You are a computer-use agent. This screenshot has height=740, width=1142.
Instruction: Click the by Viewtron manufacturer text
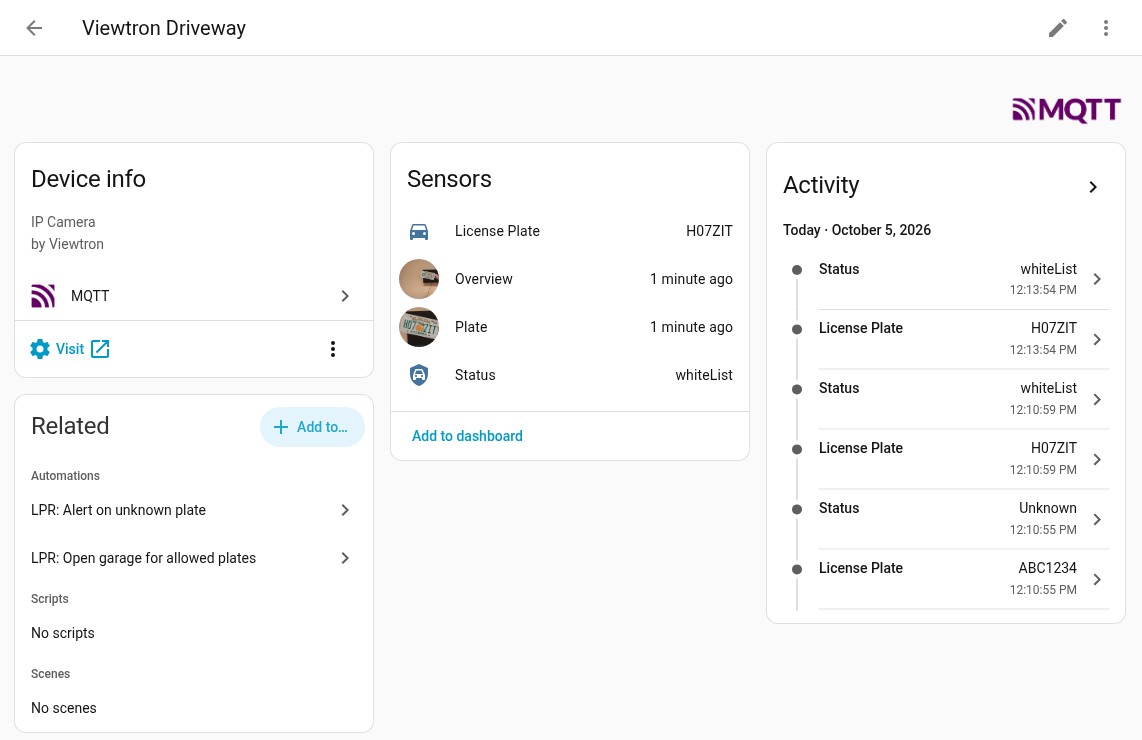67,244
